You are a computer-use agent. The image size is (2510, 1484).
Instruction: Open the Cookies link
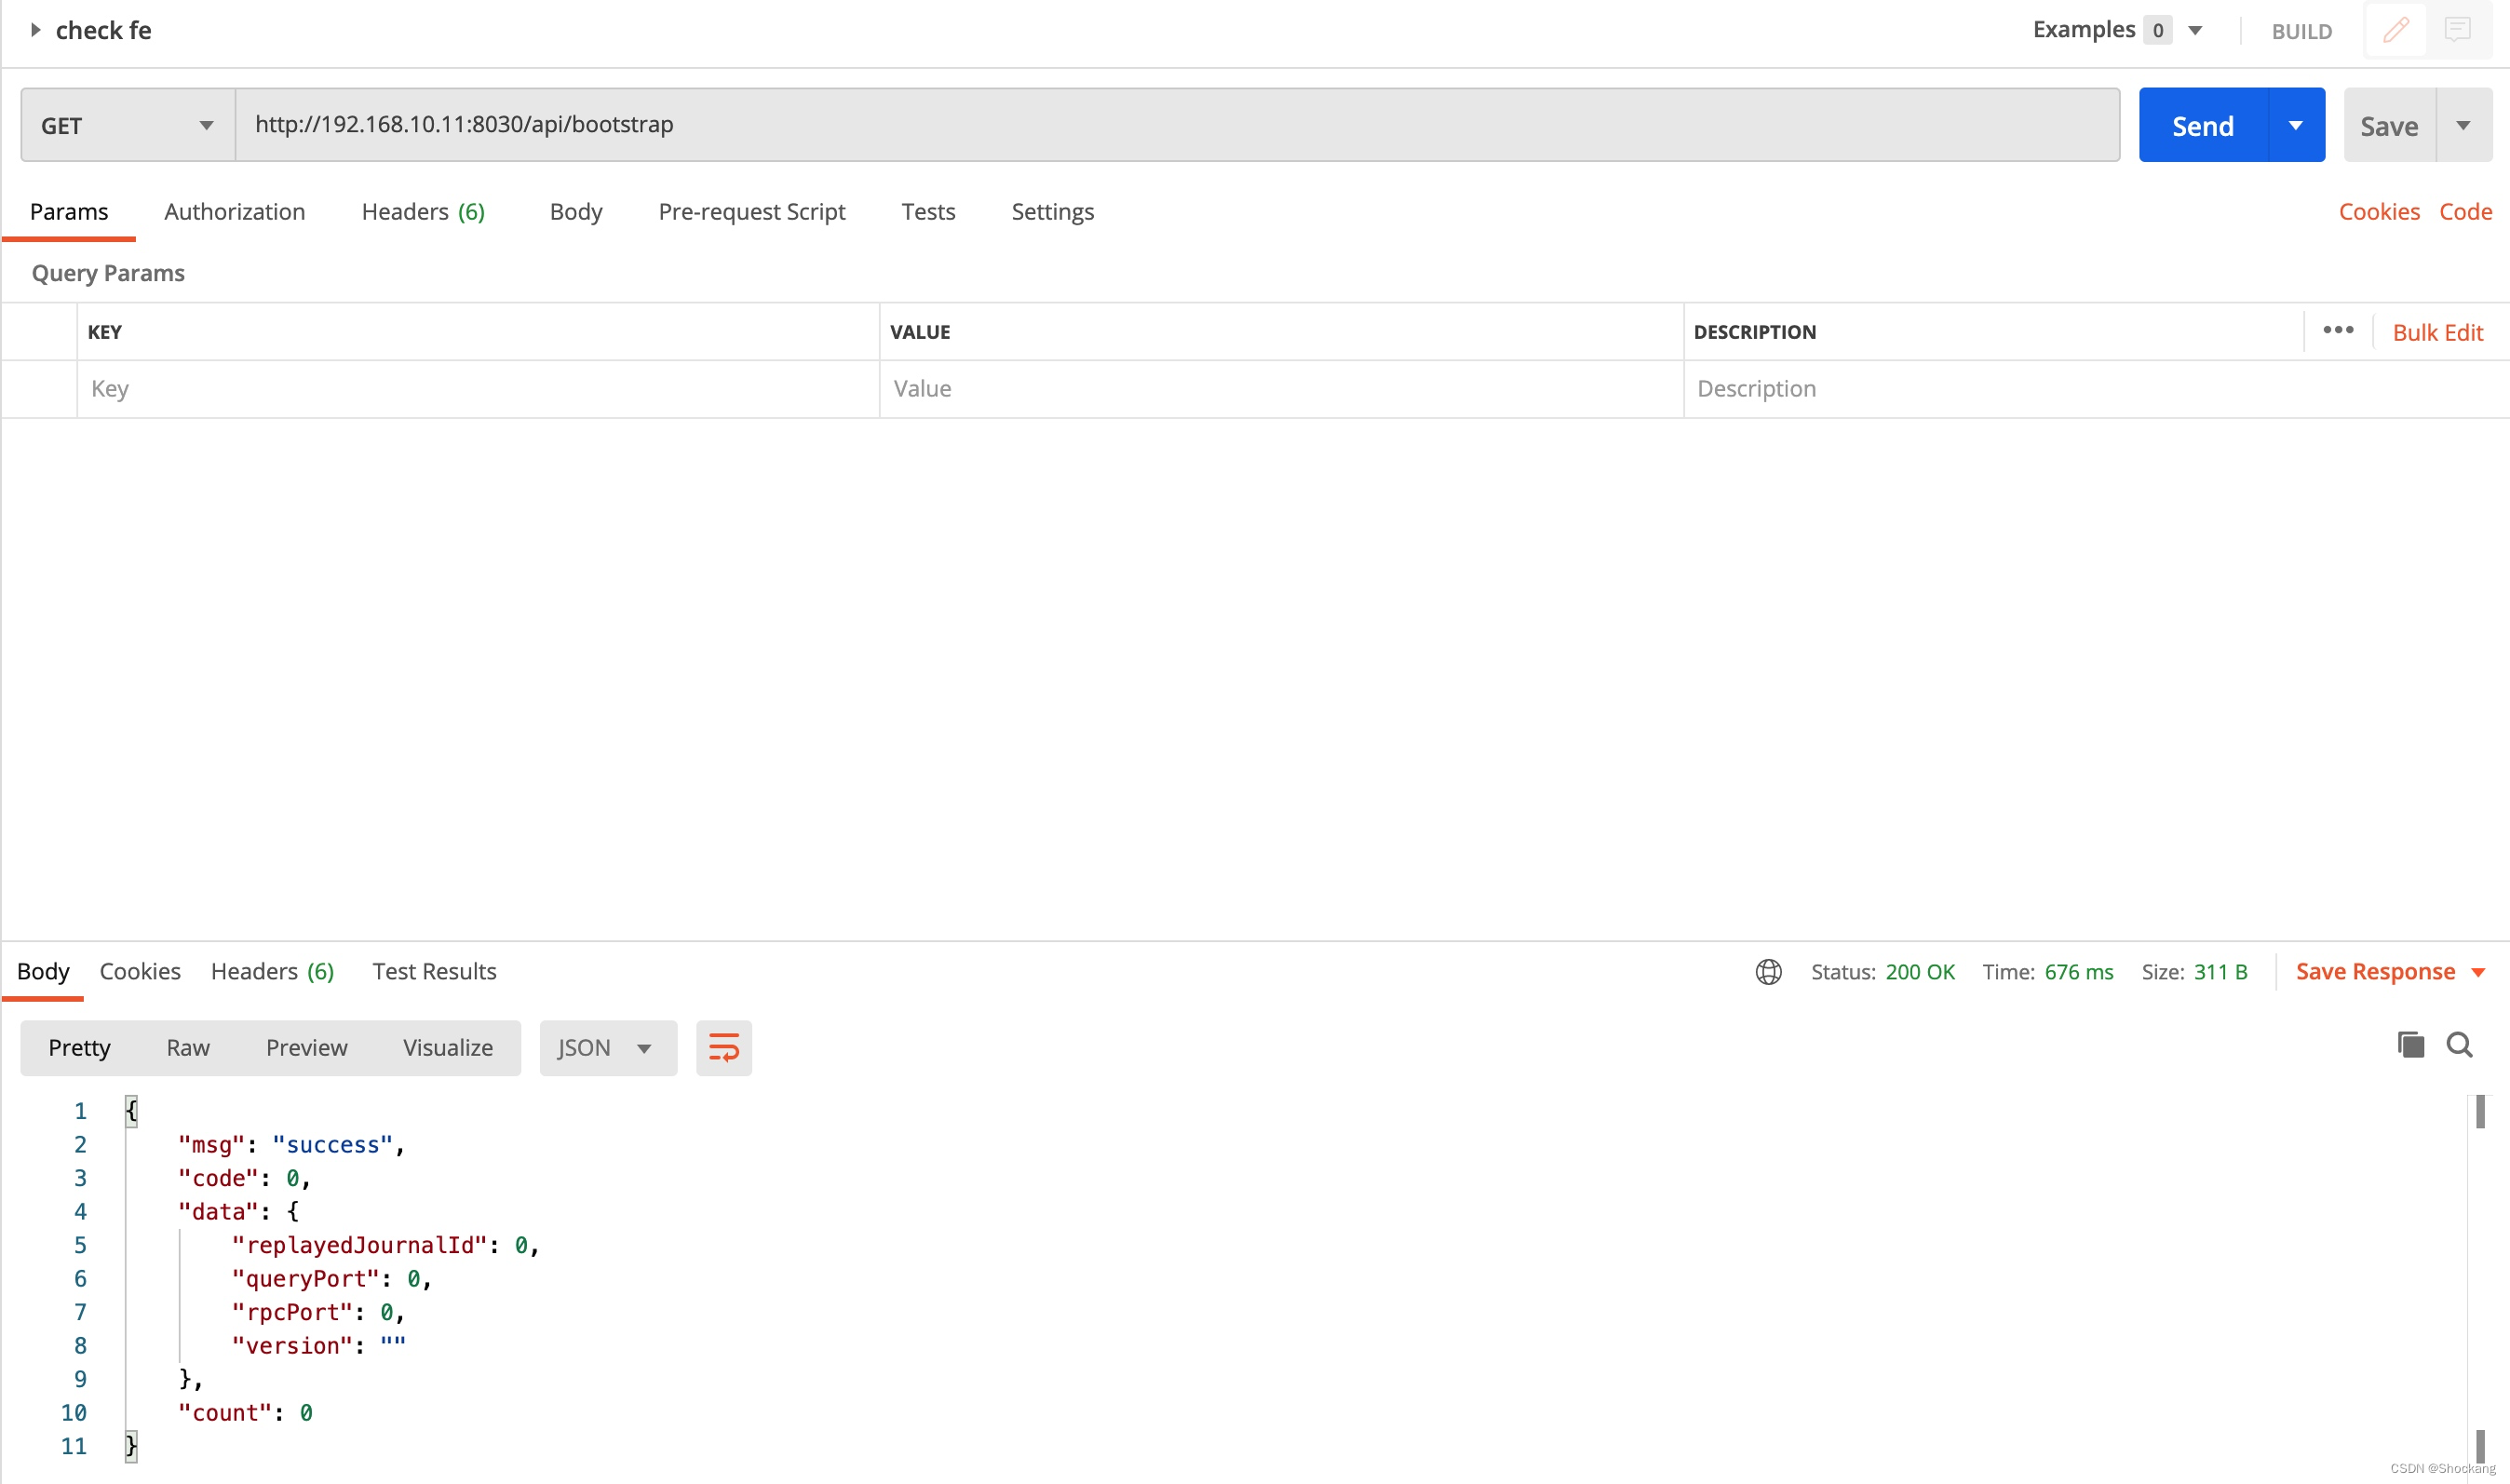[2378, 212]
